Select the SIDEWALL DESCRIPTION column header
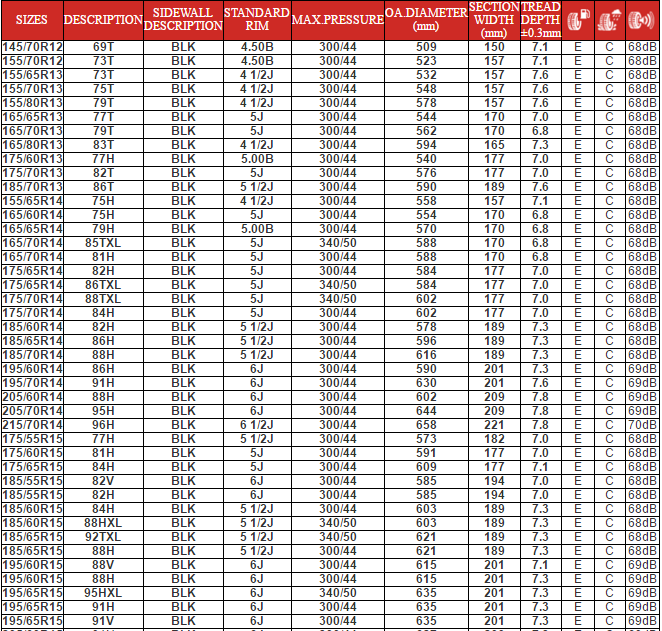Image resolution: width=662 pixels, height=631 pixels. click(x=183, y=19)
